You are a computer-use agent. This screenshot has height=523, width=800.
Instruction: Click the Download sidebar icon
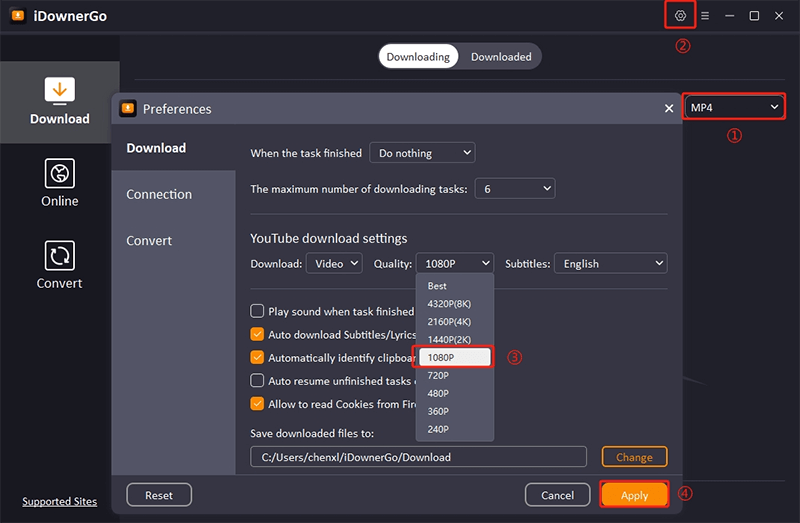pos(60,91)
